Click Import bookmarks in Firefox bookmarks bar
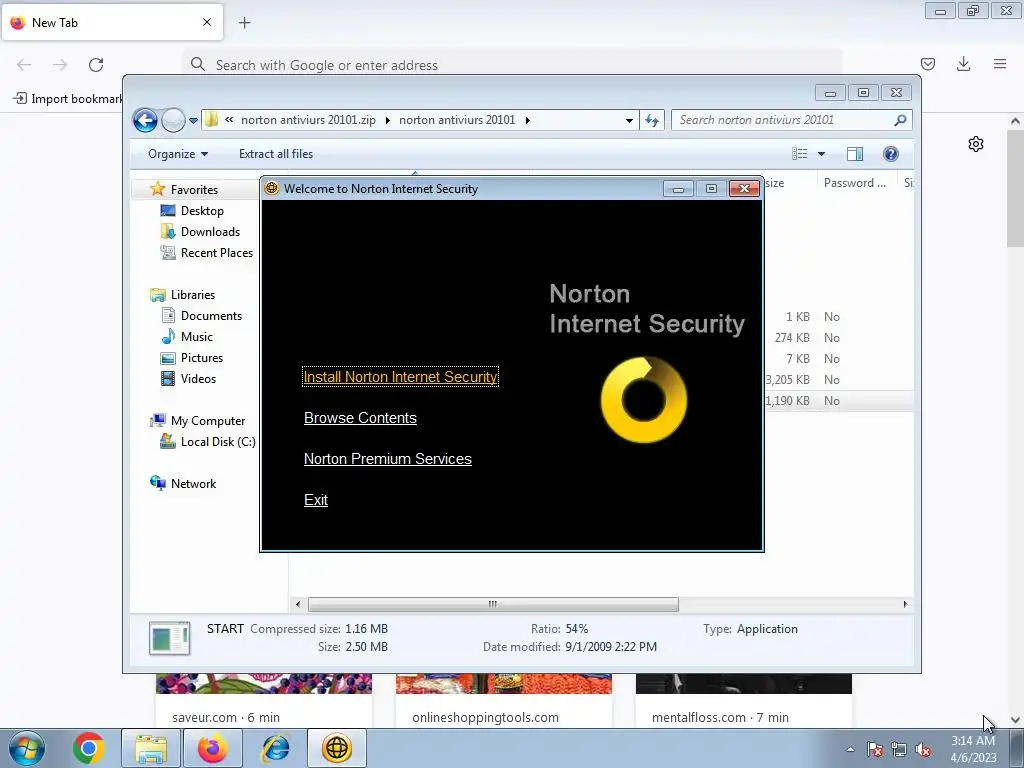The image size is (1024, 768). pyautogui.click(x=68, y=99)
